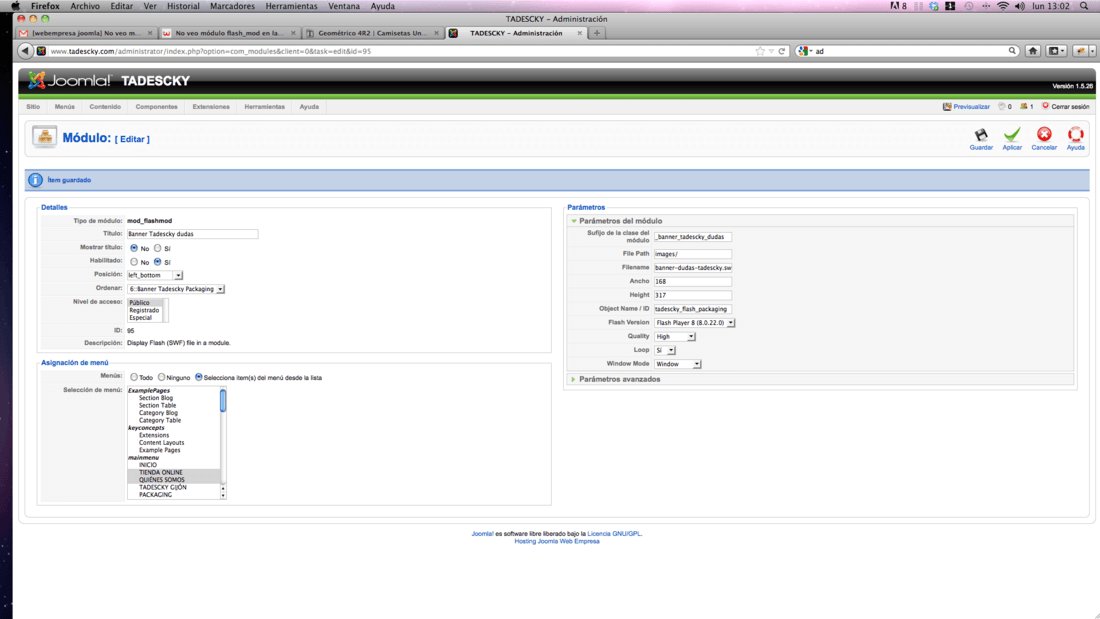The height and width of the screenshot is (619, 1100).
Task: Open the Posición left_bottom dropdown
Action: [x=154, y=275]
